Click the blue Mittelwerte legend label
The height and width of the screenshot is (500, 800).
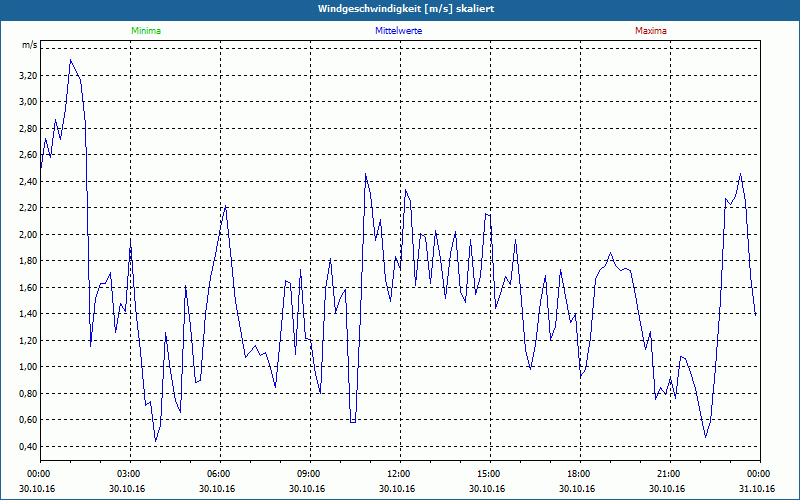(x=398, y=31)
